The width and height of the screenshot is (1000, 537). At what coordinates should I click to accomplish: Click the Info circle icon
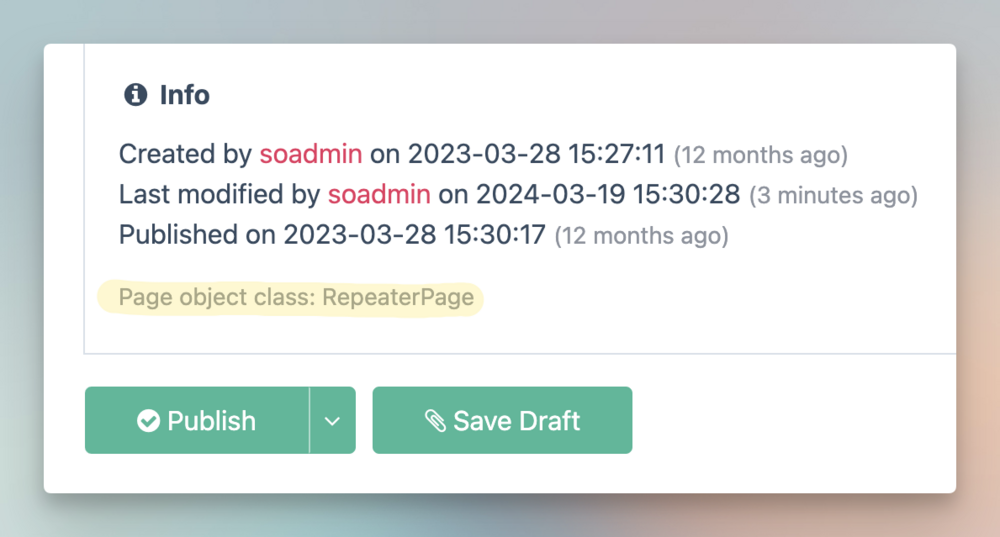coord(135,95)
